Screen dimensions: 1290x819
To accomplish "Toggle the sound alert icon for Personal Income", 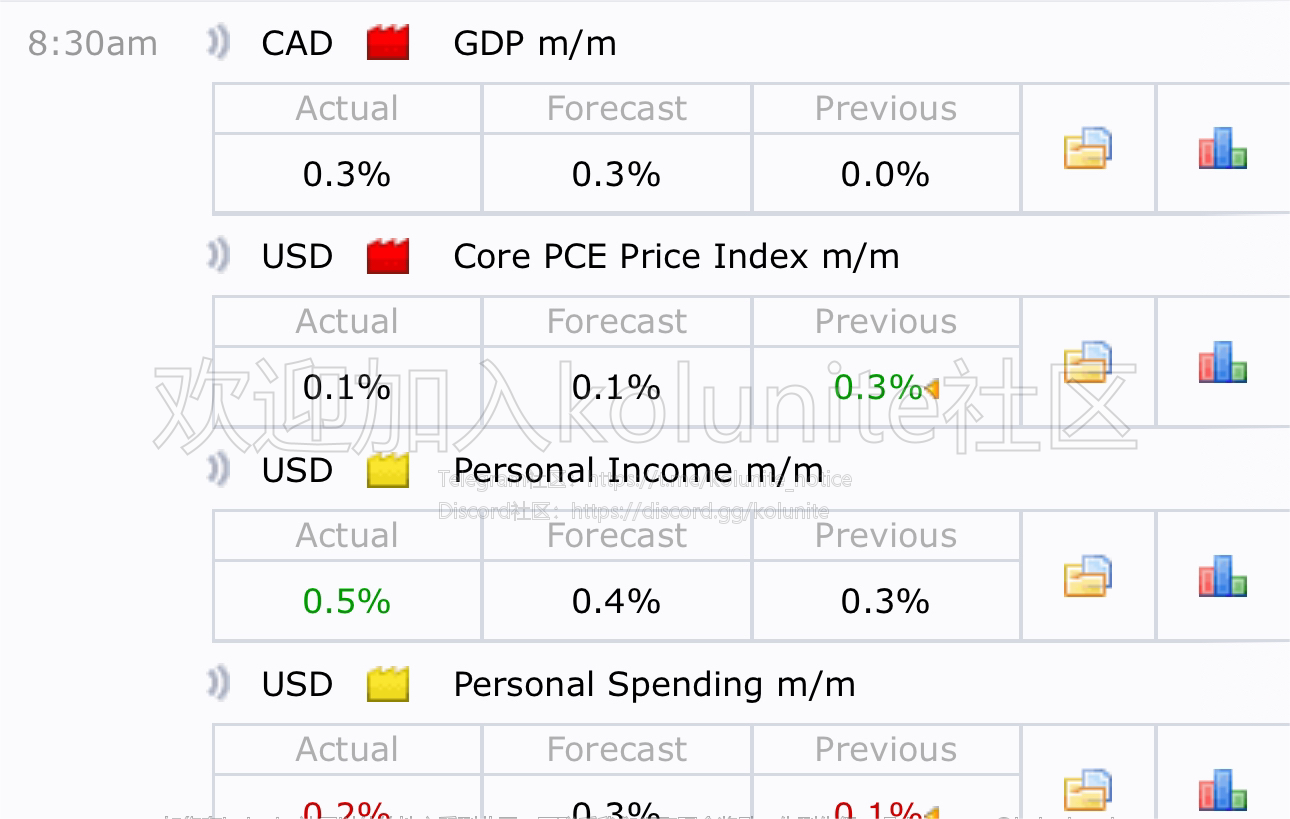I will [x=218, y=470].
